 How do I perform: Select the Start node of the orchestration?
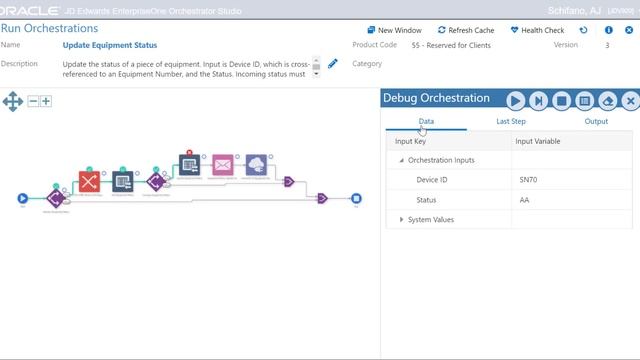(22, 198)
